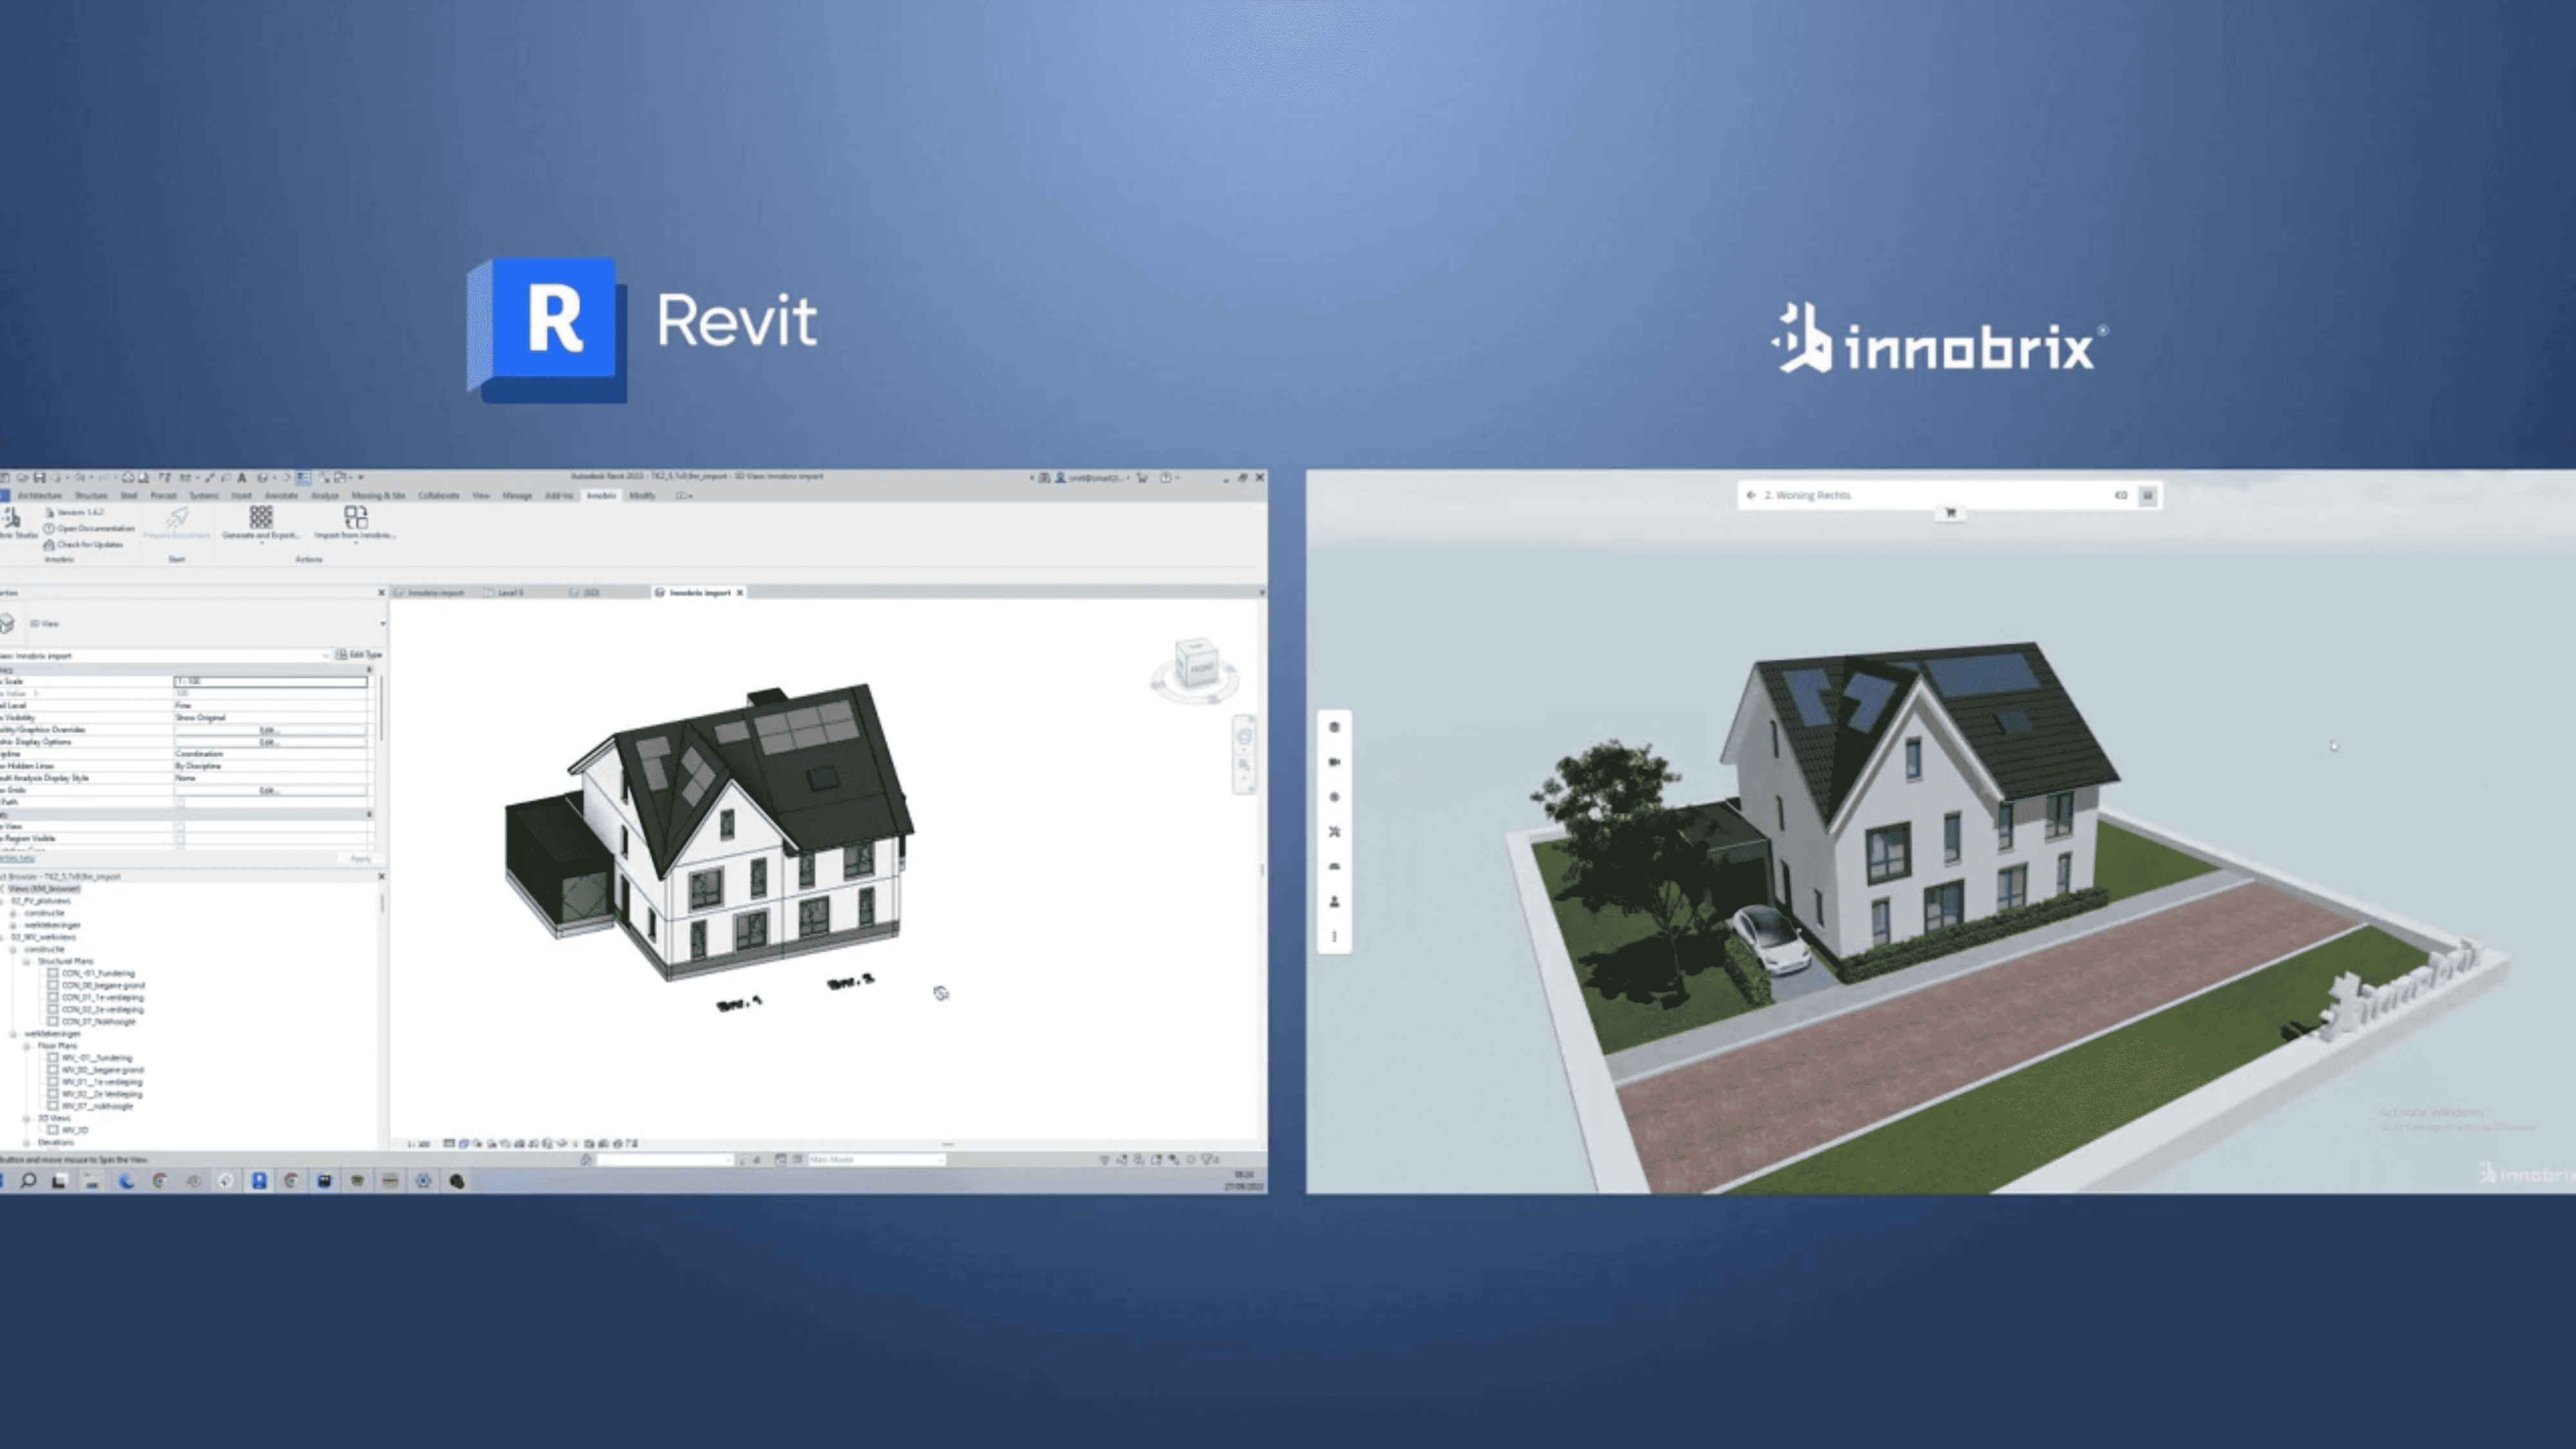2576x1449 pixels.
Task: Click the camera icon in Innobrix sidebar
Action: coord(1334,762)
